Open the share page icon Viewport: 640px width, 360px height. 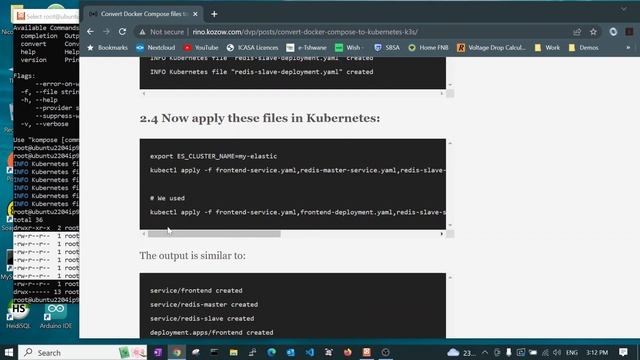(x=577, y=32)
